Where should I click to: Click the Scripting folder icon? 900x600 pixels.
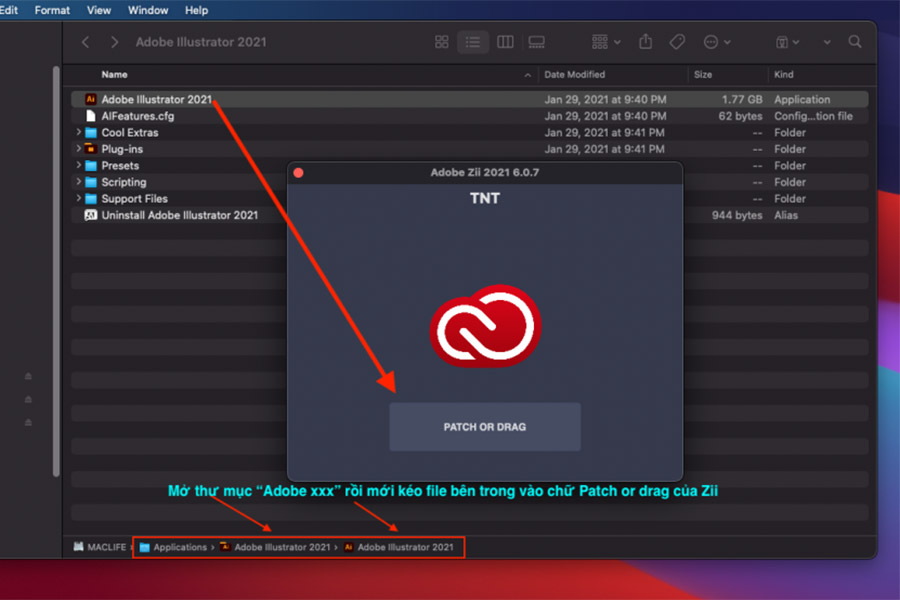point(91,183)
